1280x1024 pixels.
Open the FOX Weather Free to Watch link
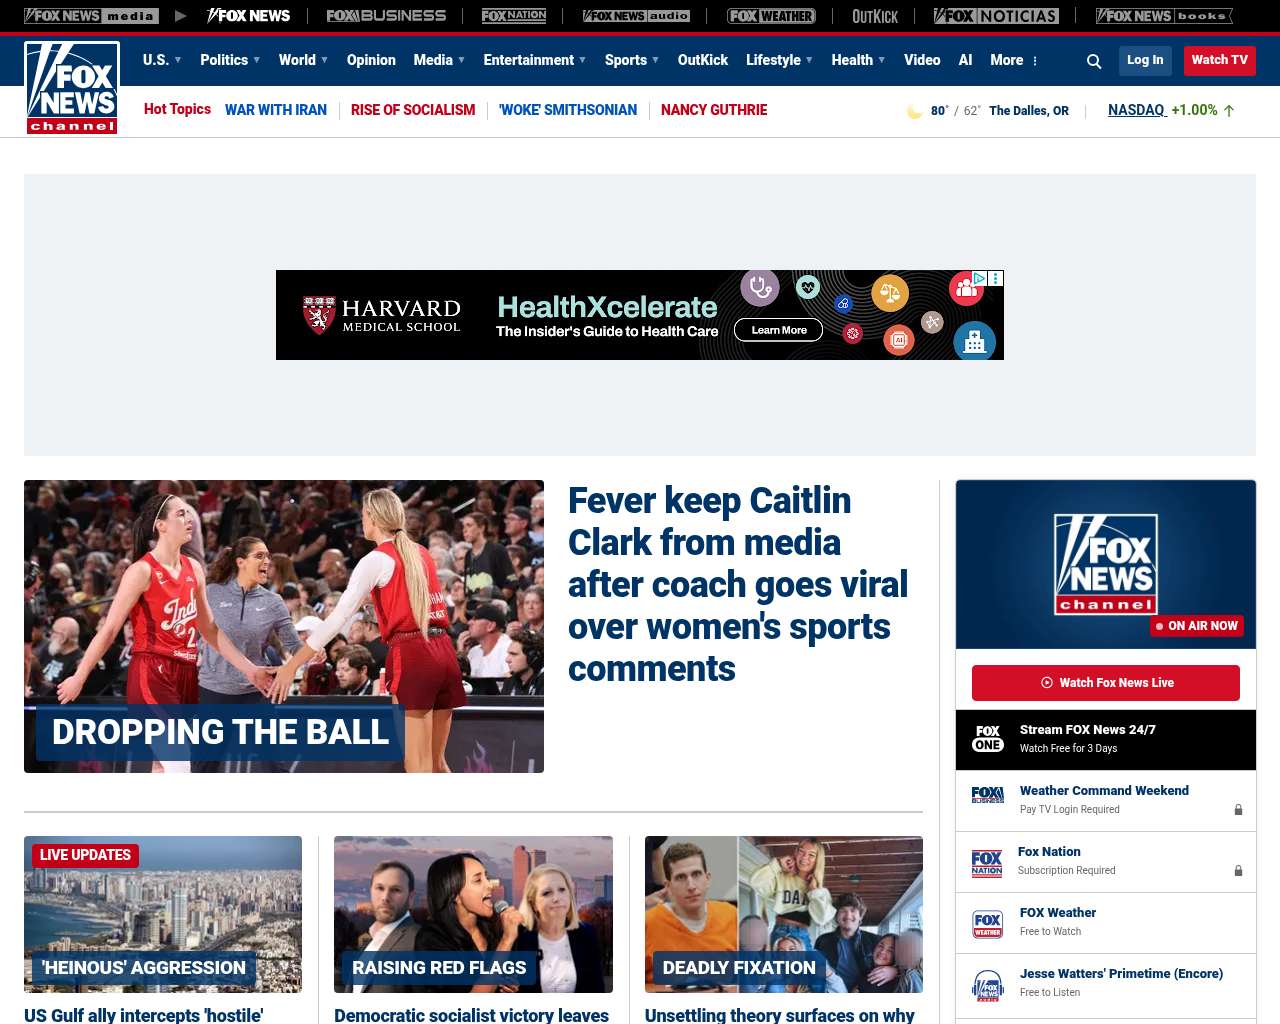coord(1058,913)
